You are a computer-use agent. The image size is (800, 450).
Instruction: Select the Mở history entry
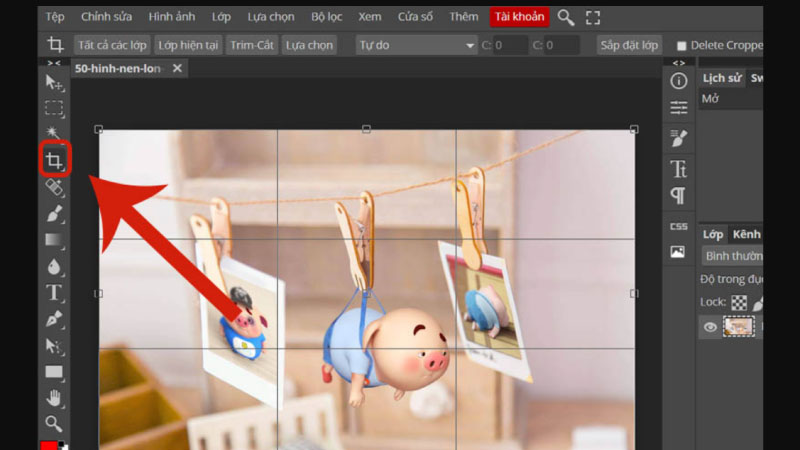(731, 99)
